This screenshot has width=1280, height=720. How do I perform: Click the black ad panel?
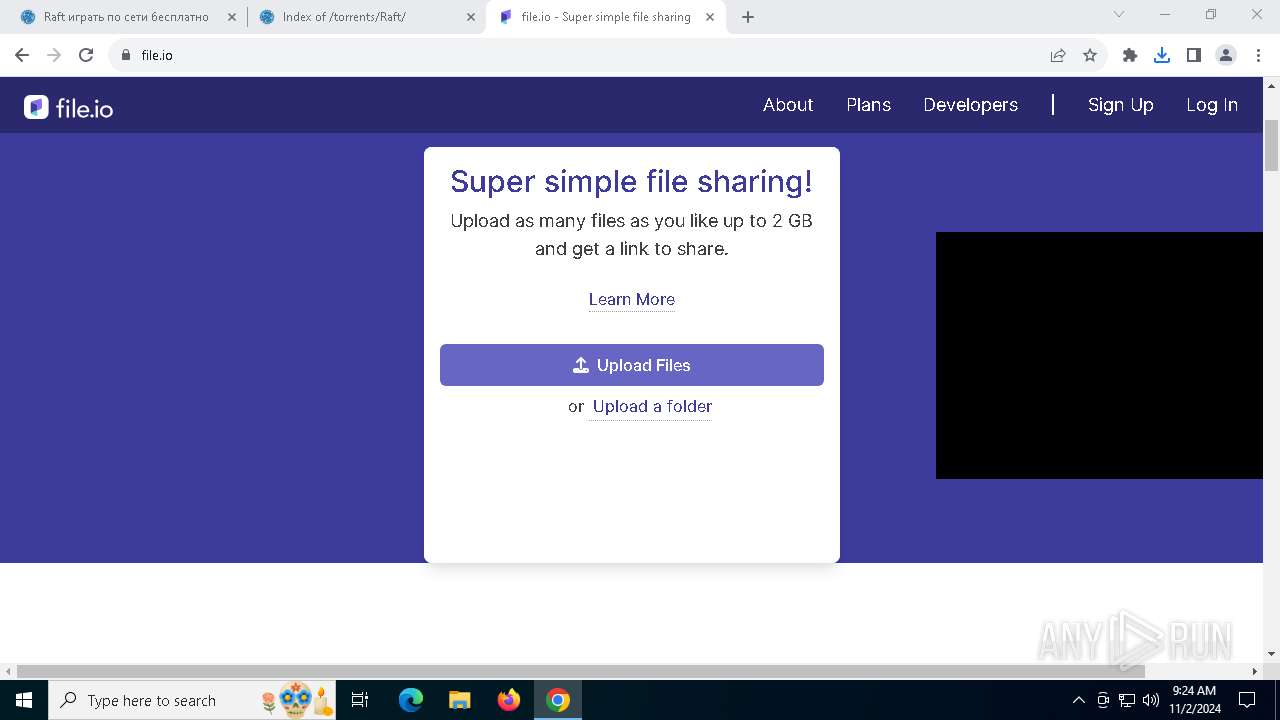pos(1100,355)
